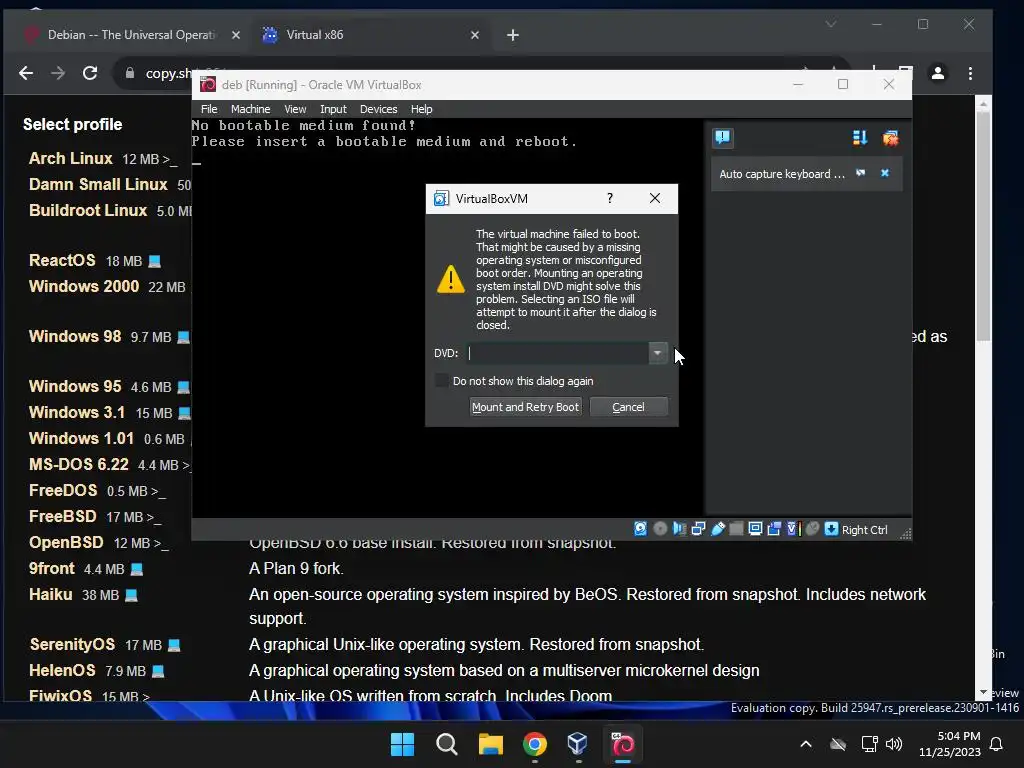Click the browser page vertical scrollbar thumb

point(984,226)
